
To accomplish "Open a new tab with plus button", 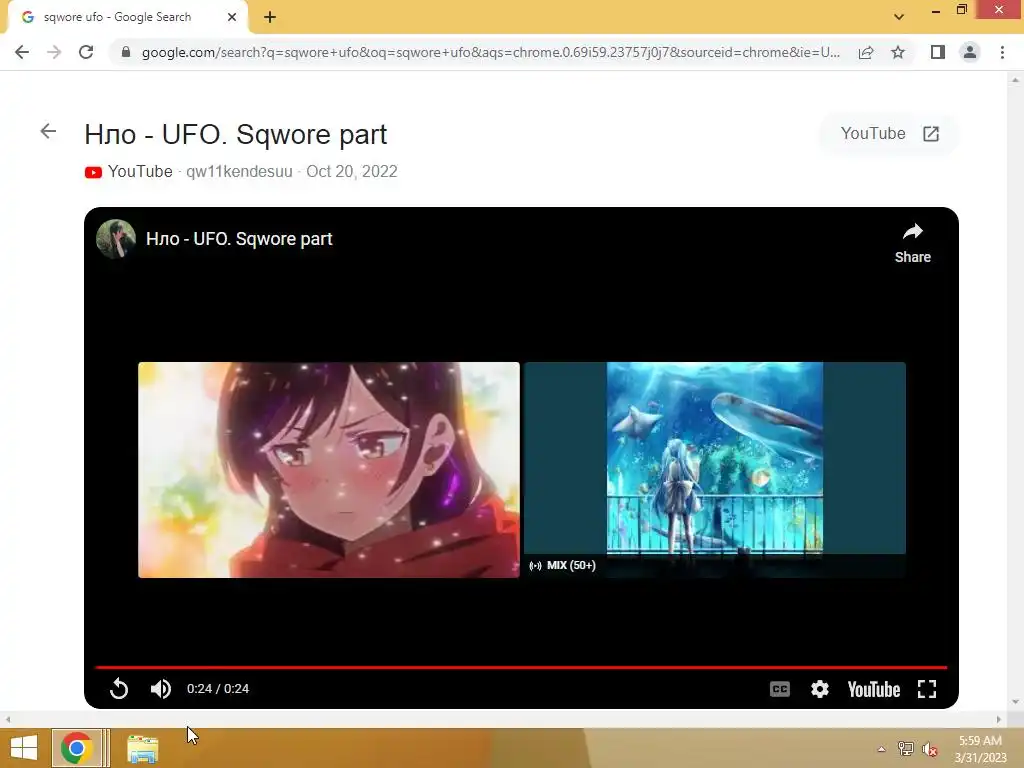I will (270, 17).
